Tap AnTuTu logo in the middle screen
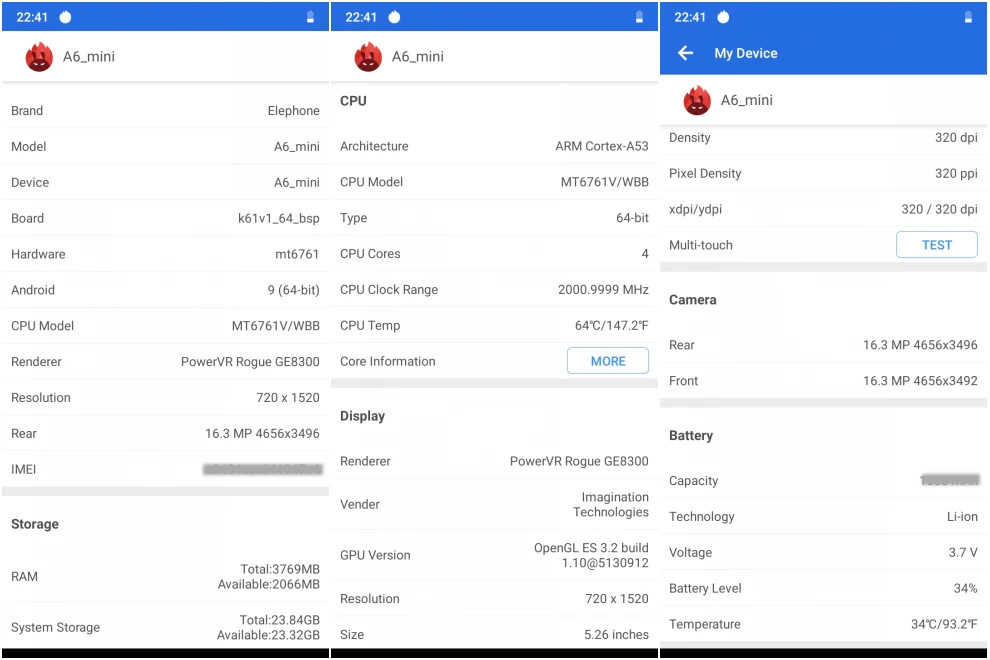 (368, 57)
